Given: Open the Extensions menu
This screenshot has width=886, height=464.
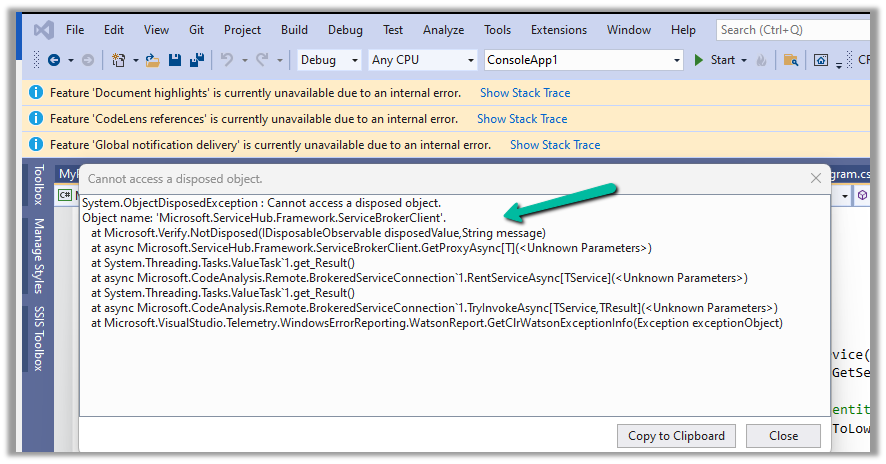Looking at the screenshot, I should tap(559, 30).
